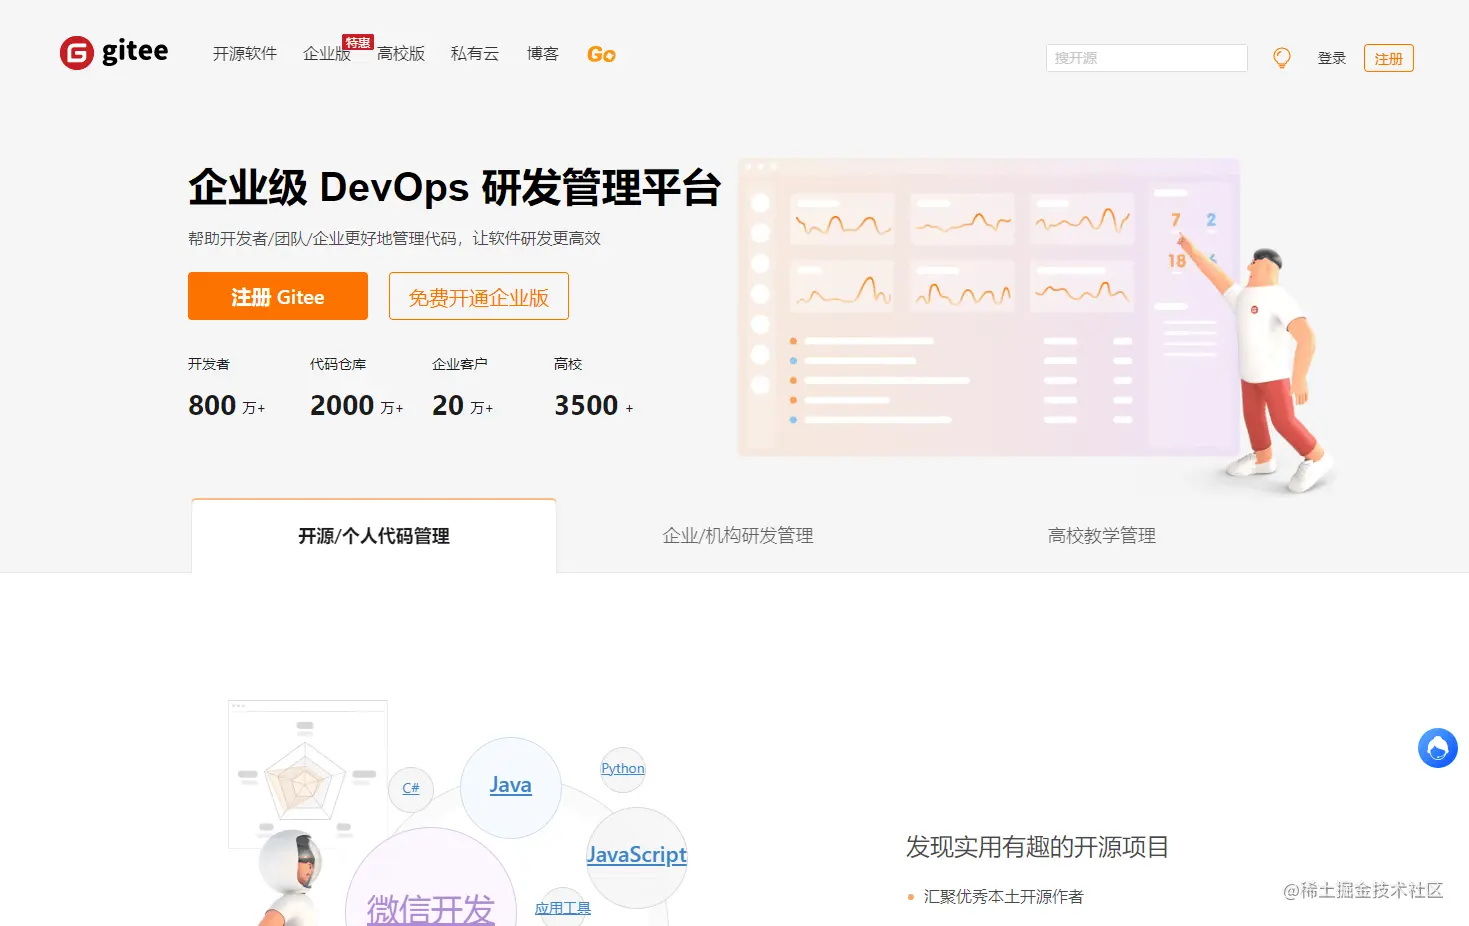Image resolution: width=1469 pixels, height=926 pixels.
Task: Open the Go promotion icon
Action: (x=601, y=54)
